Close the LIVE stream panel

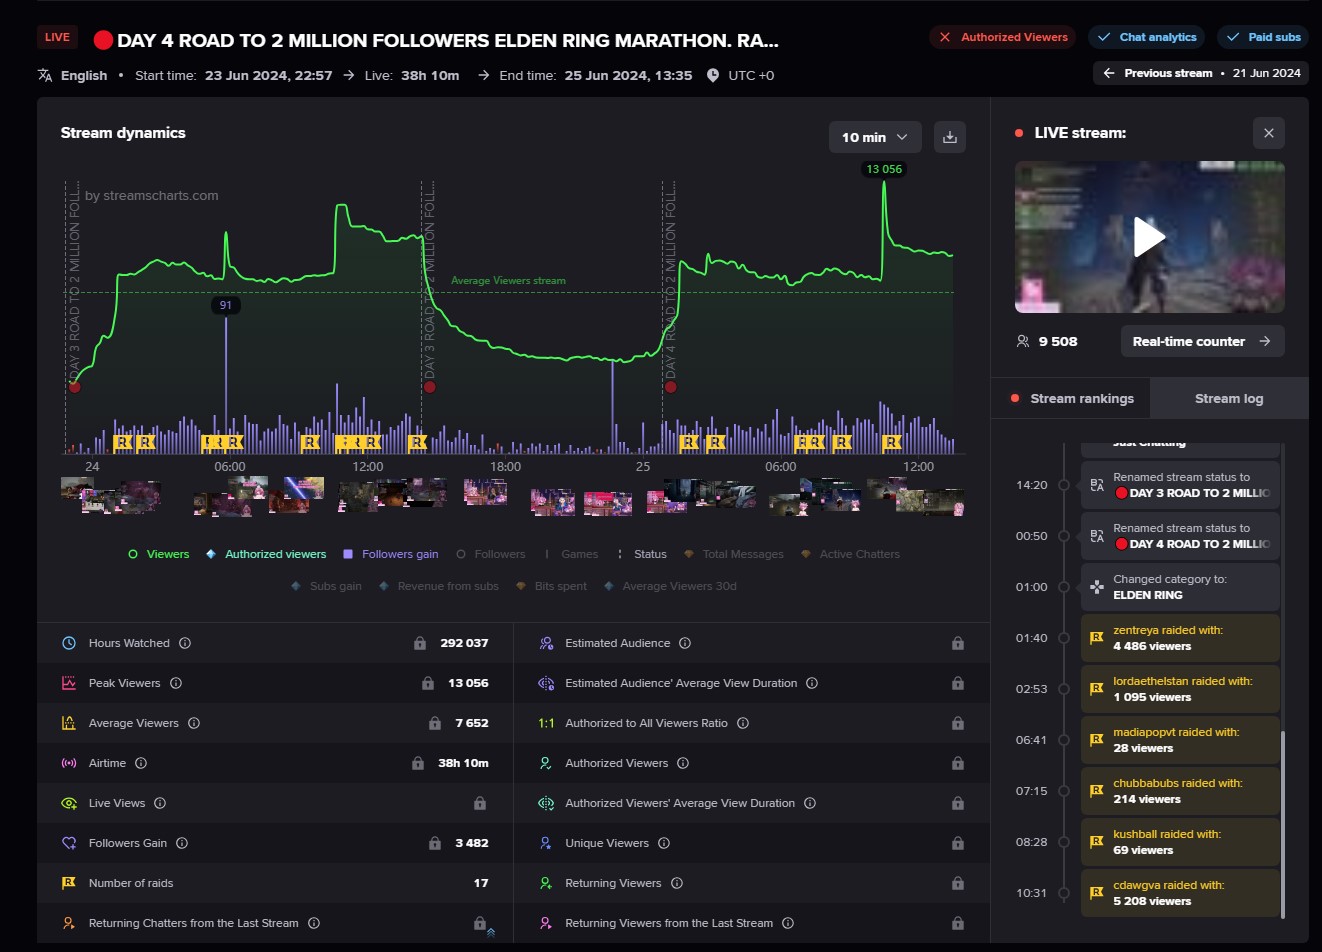[x=1268, y=133]
